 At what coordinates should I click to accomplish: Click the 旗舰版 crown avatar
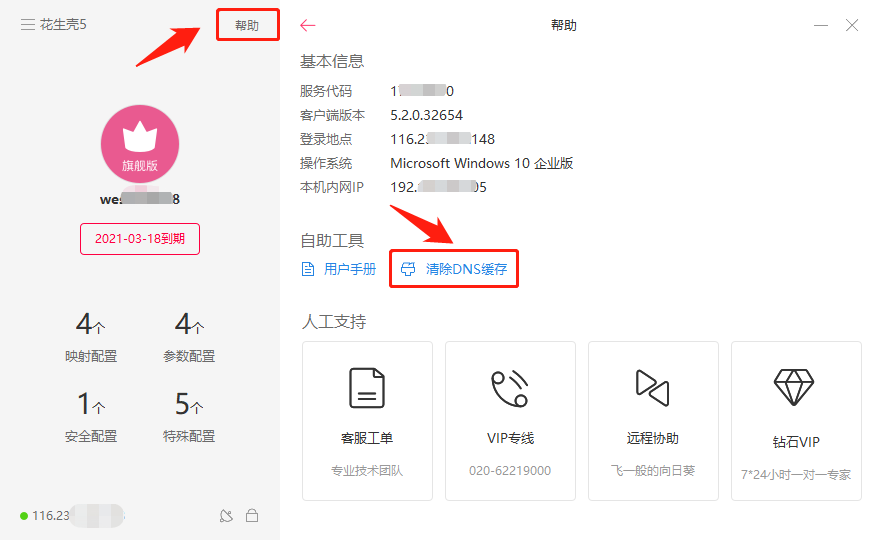(140, 144)
